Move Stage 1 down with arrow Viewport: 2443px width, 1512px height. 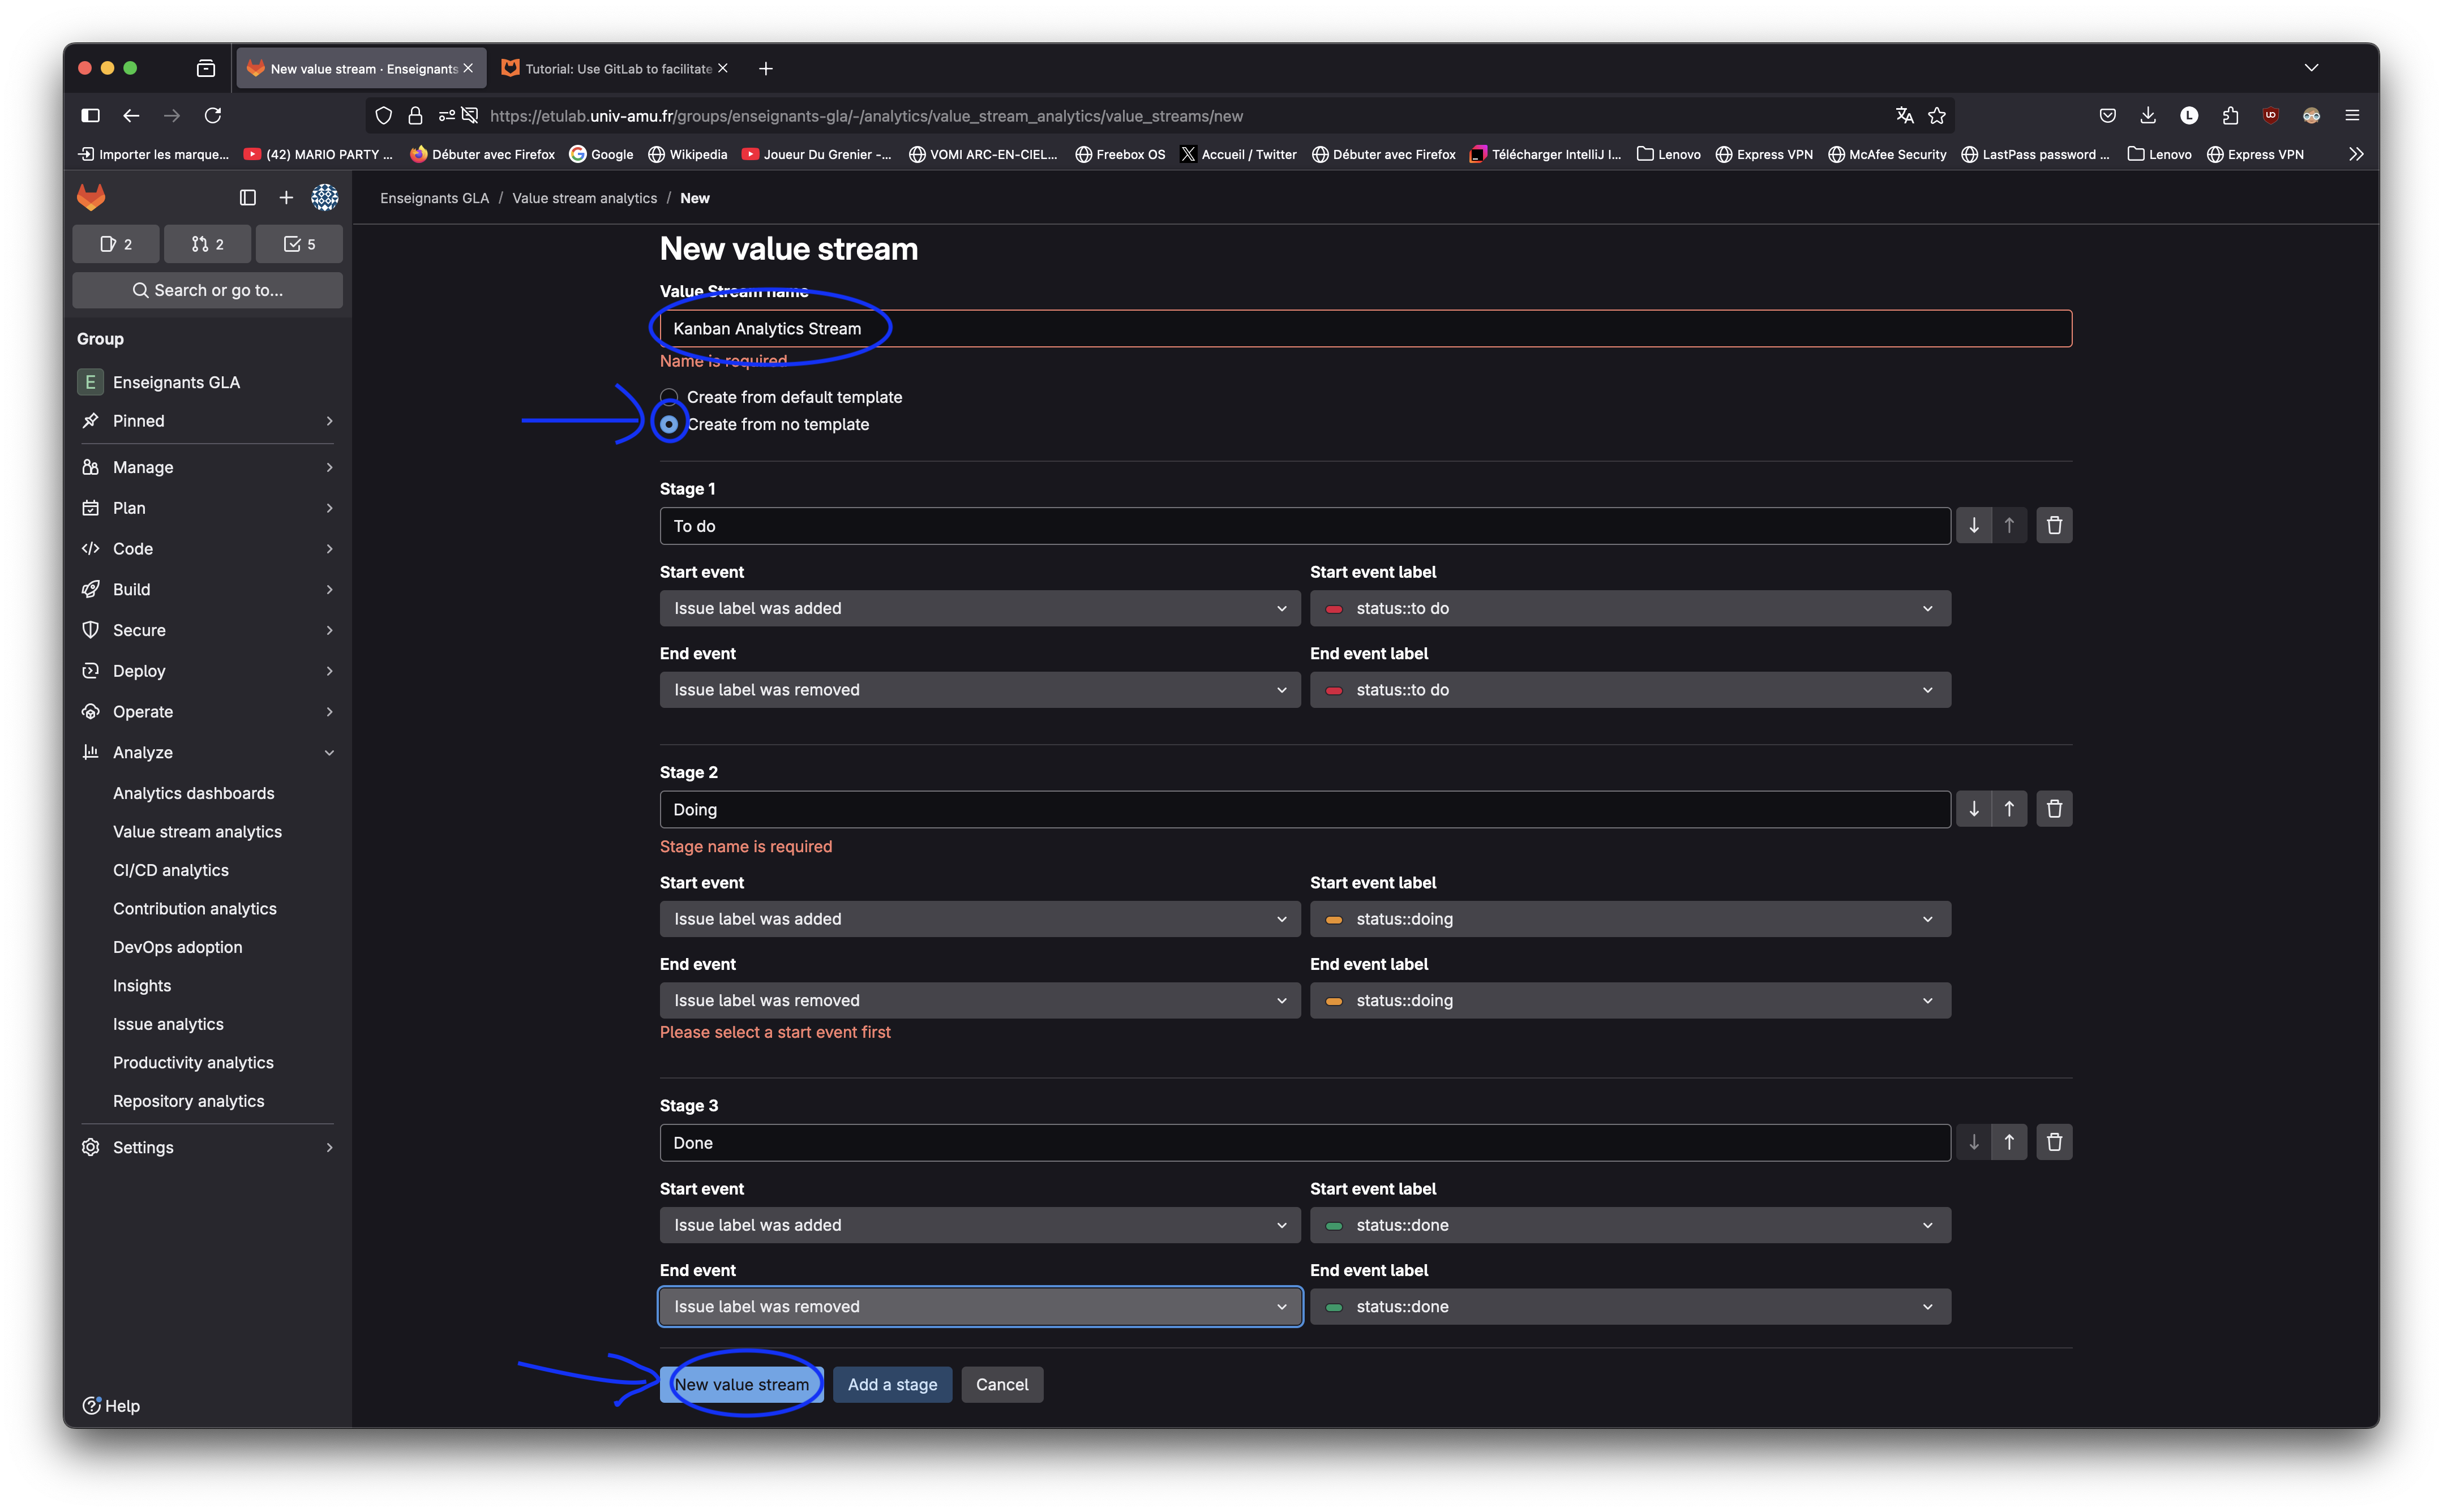coord(1974,525)
